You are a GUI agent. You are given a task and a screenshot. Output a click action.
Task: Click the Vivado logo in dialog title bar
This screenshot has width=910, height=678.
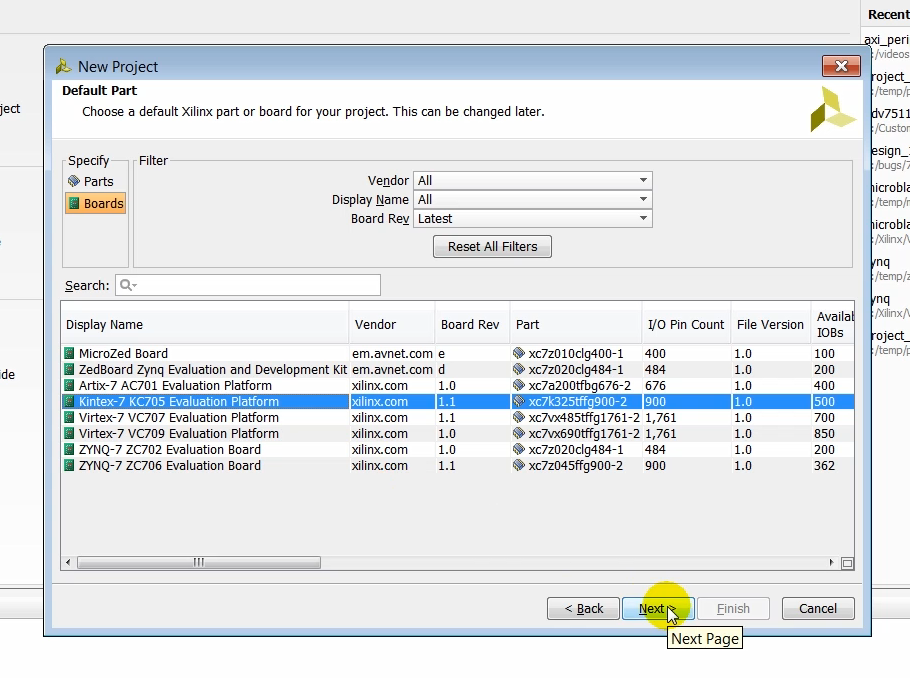pyautogui.click(x=64, y=67)
